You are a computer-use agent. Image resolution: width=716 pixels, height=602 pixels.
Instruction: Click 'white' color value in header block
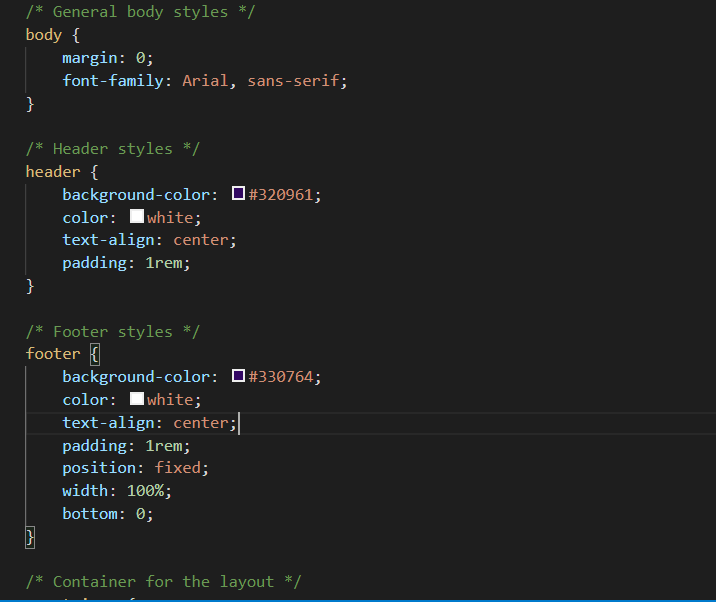(x=170, y=218)
